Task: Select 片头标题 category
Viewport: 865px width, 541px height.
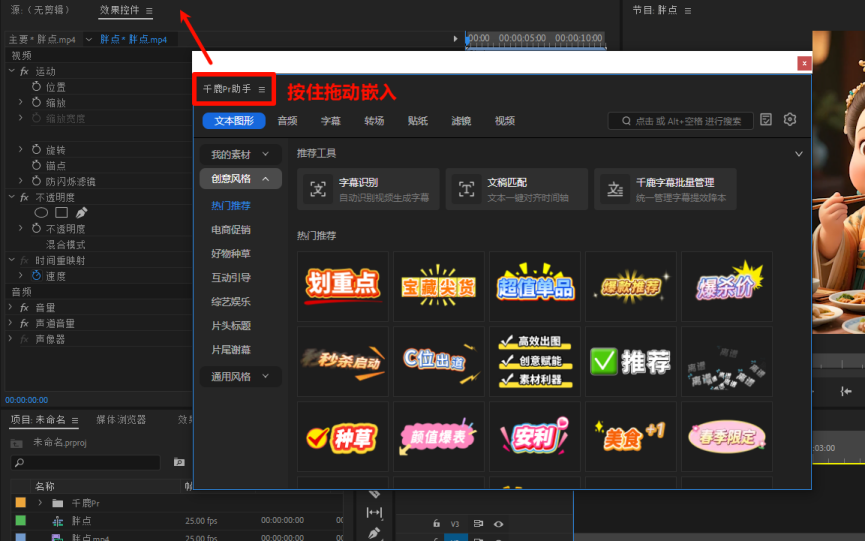Action: pyautogui.click(x=231, y=326)
